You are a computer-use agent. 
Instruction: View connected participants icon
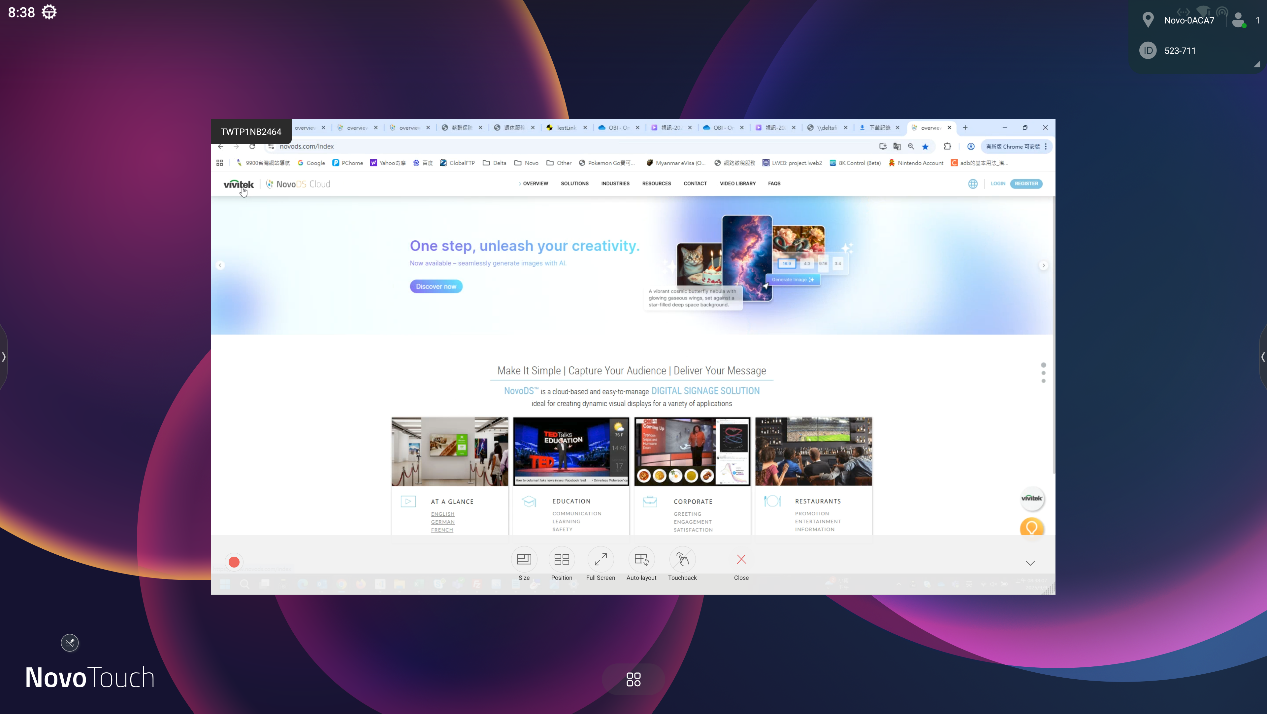[x=1239, y=20]
